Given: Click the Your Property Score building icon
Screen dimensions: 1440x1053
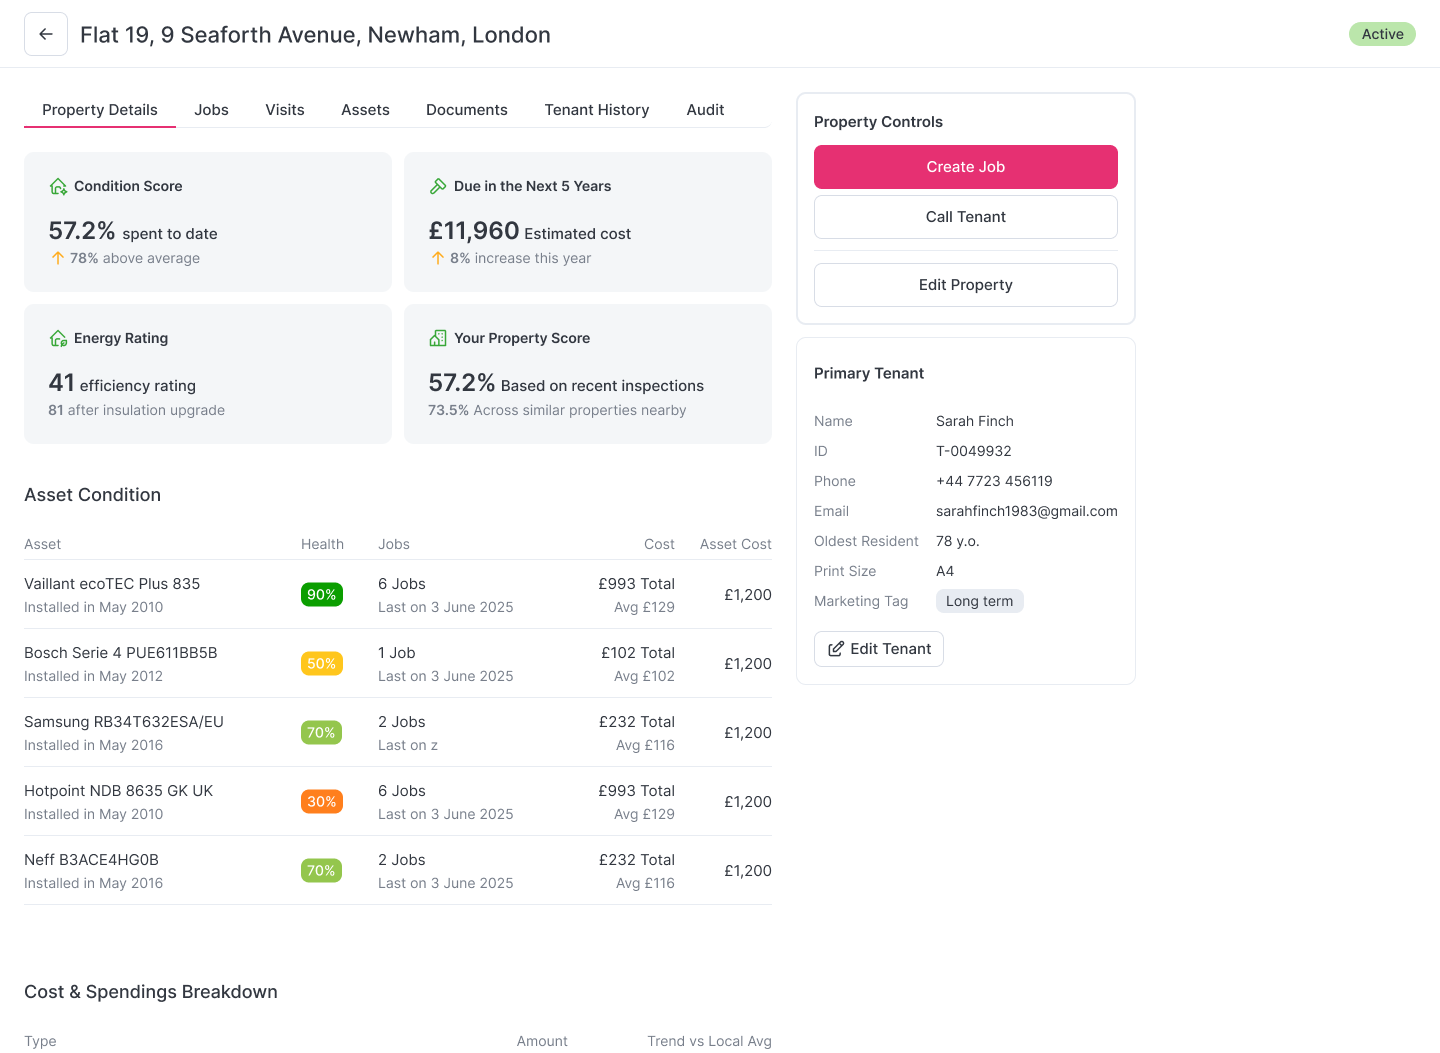Looking at the screenshot, I should (438, 338).
